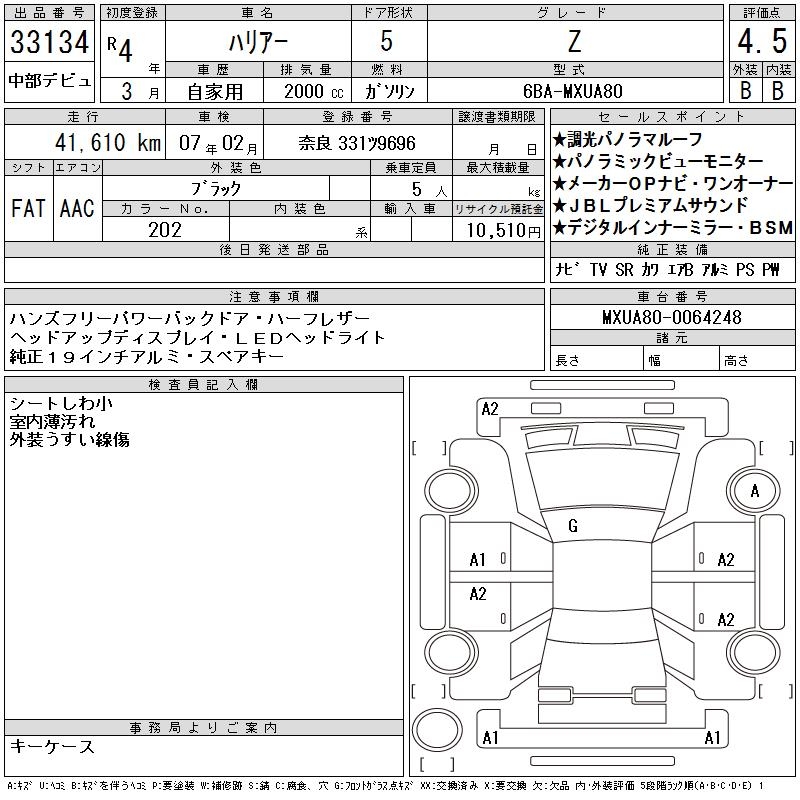800x800 pixels.
Task: Click inspector note 室内薄汚れ
Action: (53, 421)
